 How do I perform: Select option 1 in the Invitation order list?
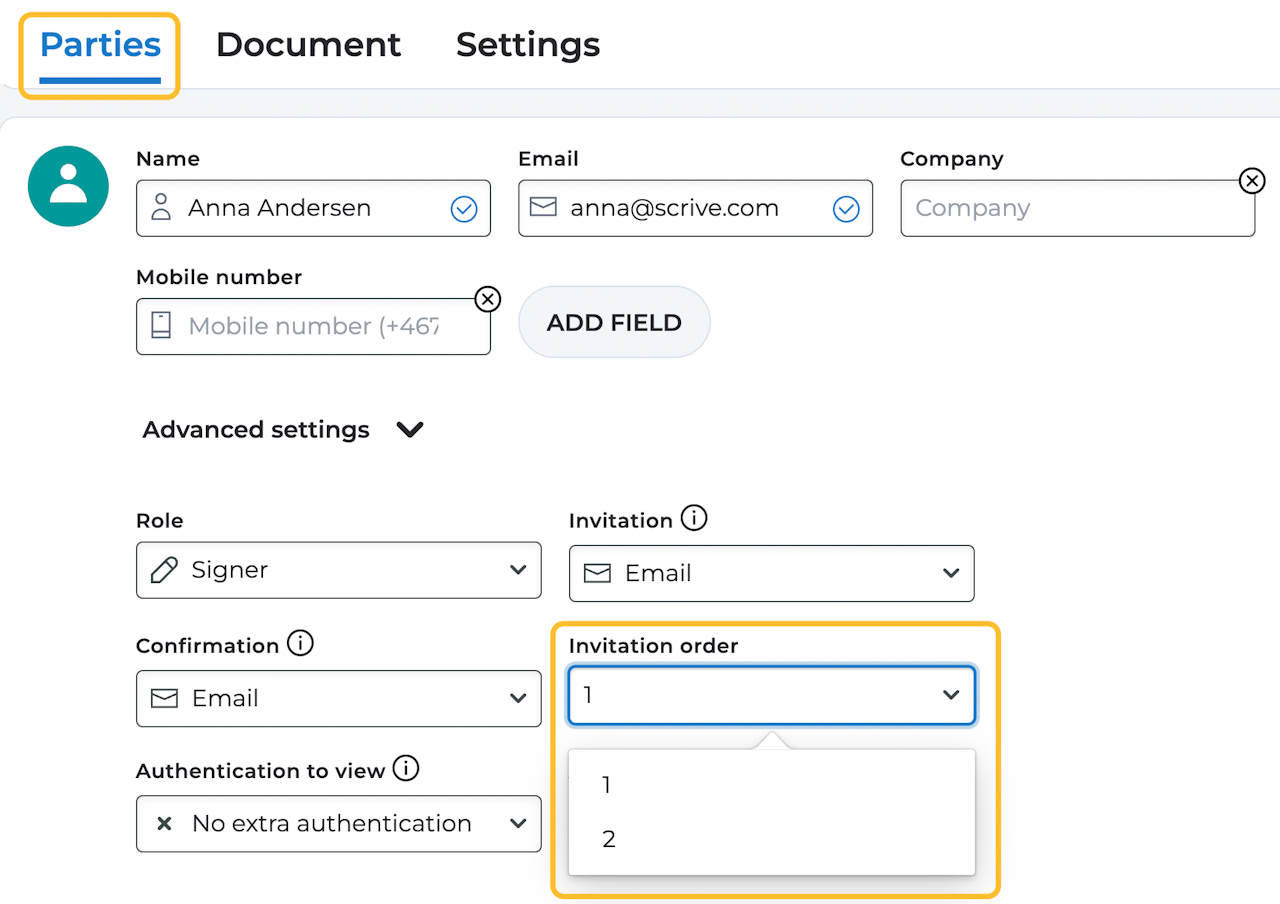(x=607, y=785)
